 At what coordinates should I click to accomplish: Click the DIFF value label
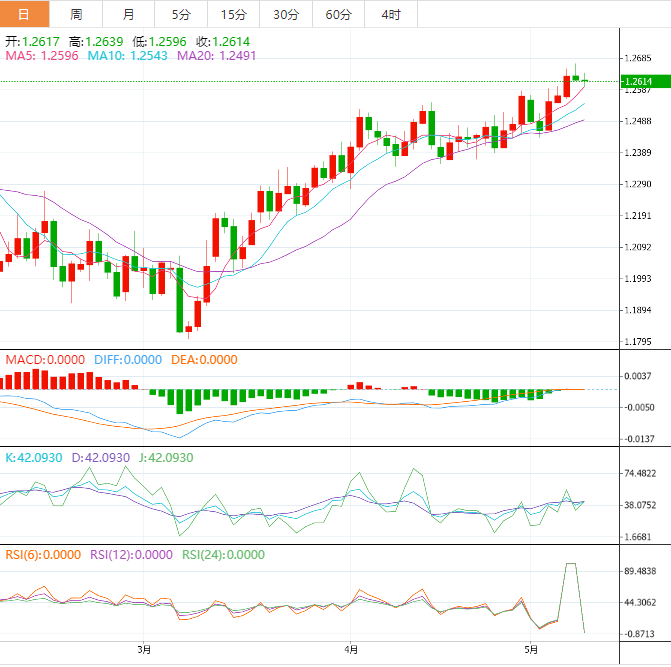tap(128, 360)
